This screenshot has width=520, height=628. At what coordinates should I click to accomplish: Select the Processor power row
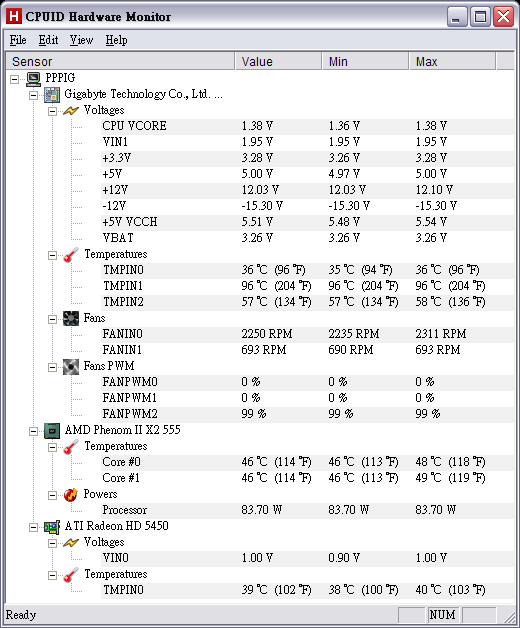click(307, 511)
